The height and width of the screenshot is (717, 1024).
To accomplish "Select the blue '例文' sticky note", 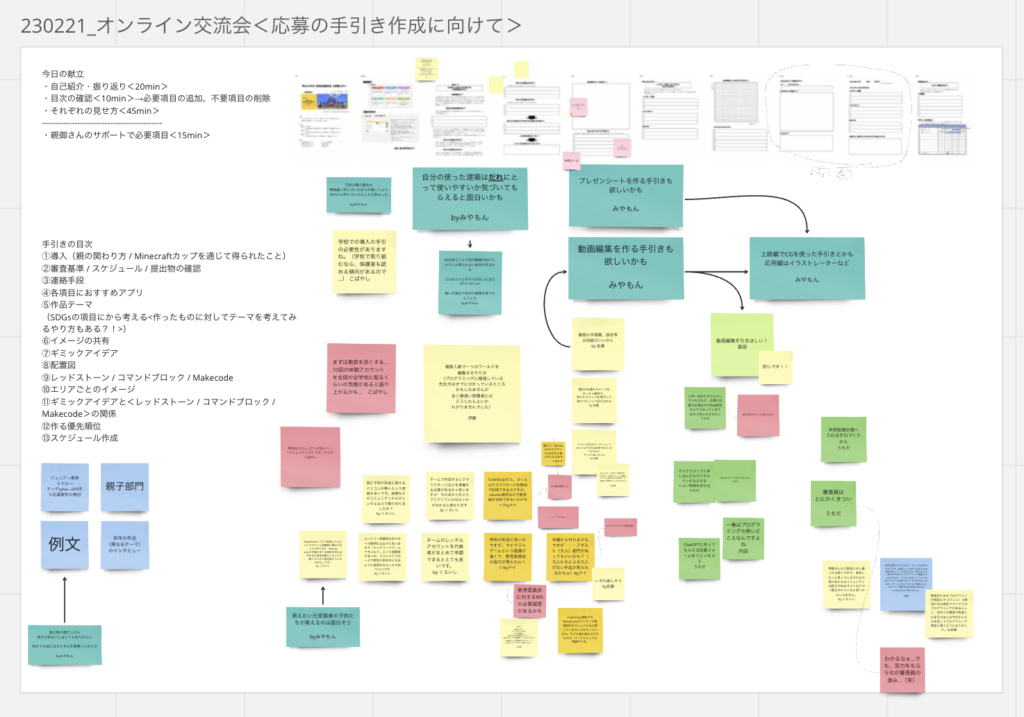I will pyautogui.click(x=65, y=545).
